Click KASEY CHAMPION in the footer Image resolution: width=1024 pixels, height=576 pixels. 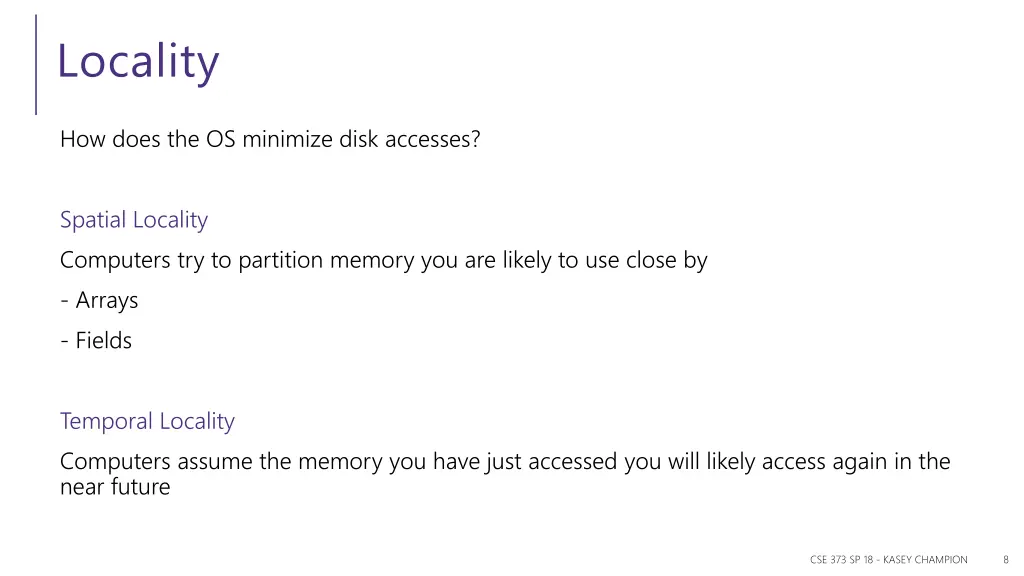point(925,560)
